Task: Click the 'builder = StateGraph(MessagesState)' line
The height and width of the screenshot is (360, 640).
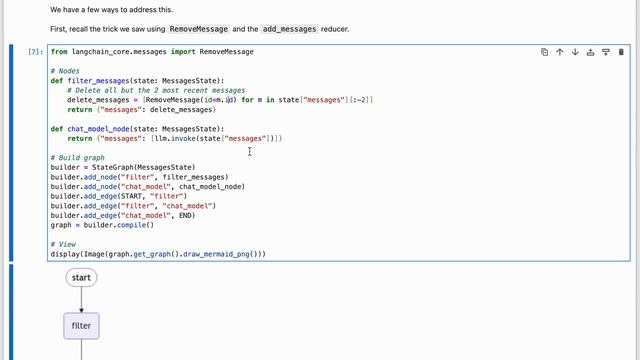Action: tap(123, 167)
